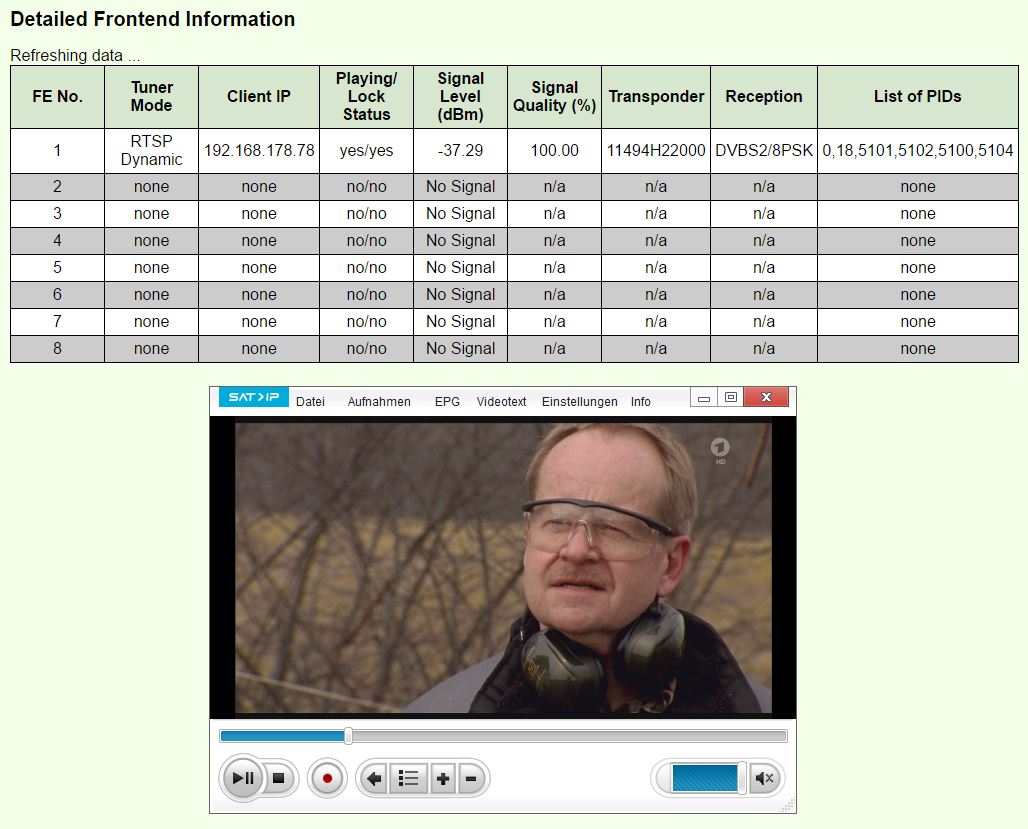Open the Datei menu
Viewport: 1028px width, 829px height.
coord(310,401)
